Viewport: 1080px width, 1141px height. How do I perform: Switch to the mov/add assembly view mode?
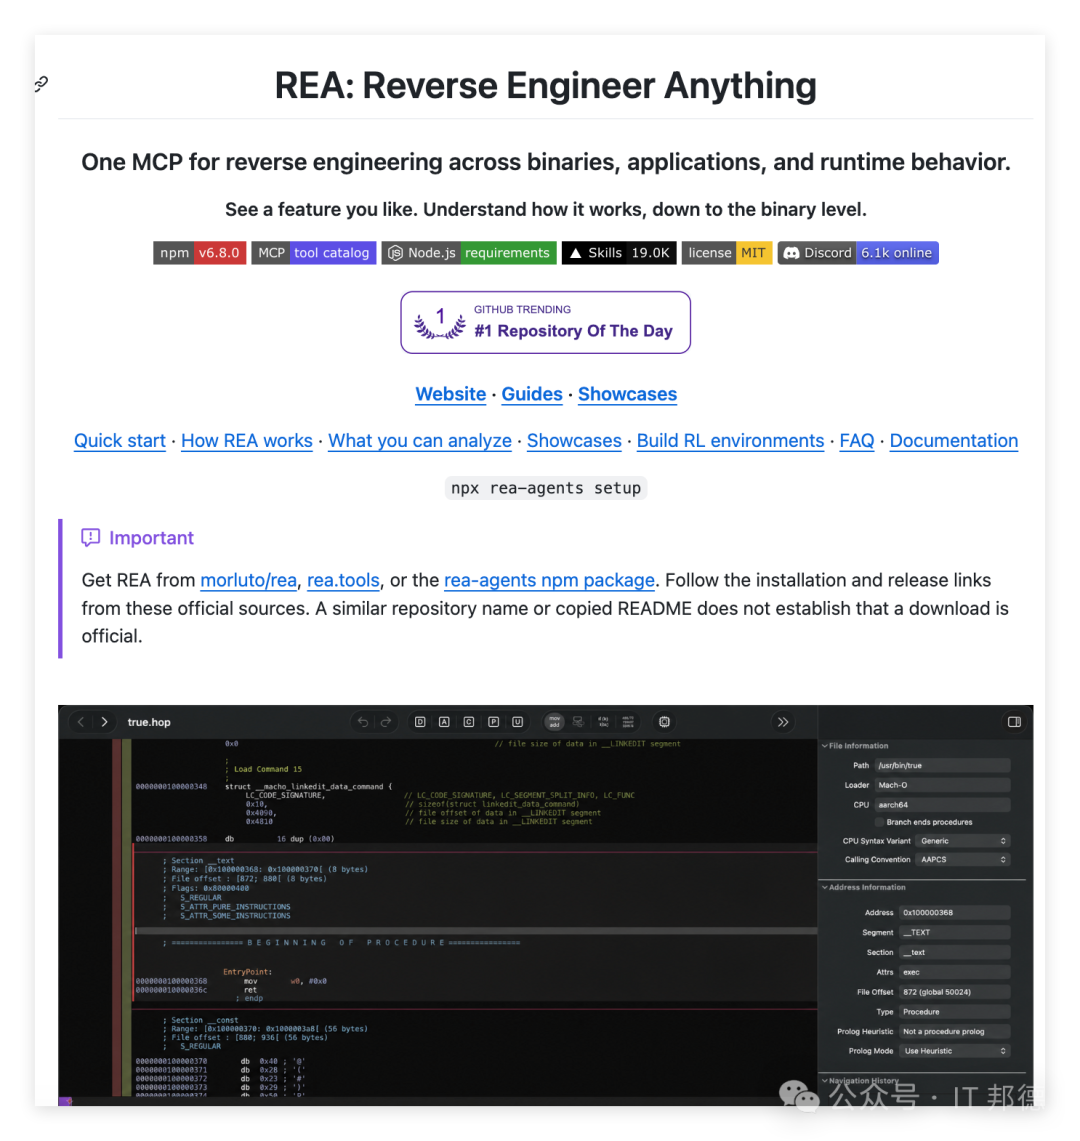tap(555, 722)
